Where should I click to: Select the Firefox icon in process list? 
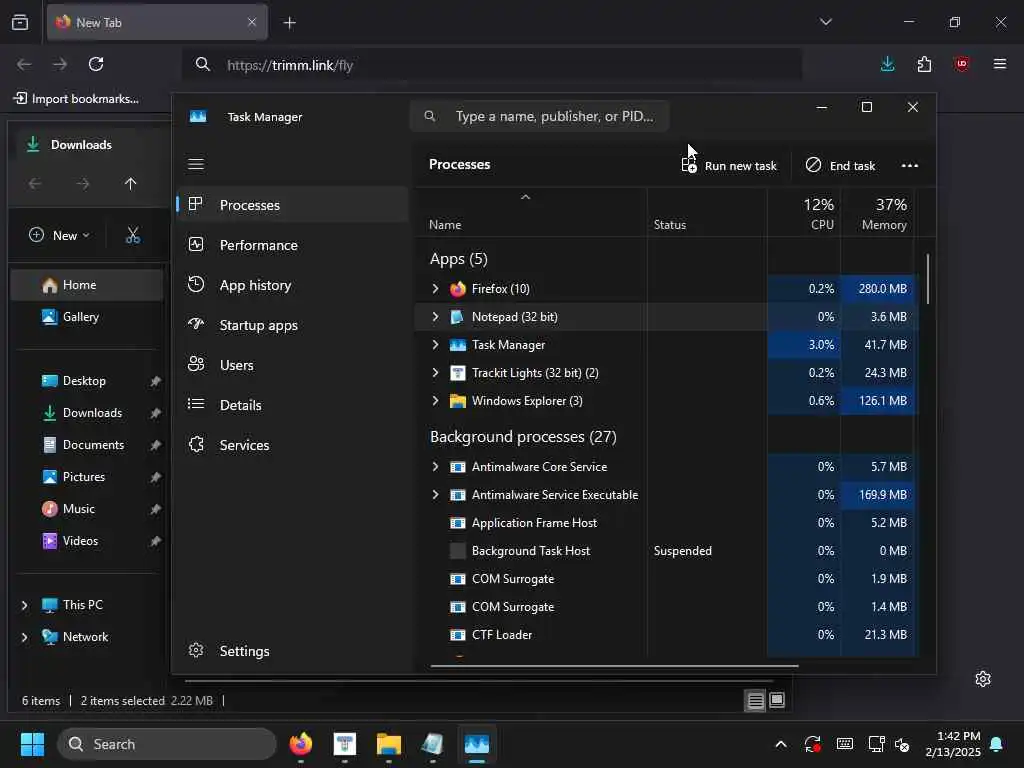[x=458, y=289]
